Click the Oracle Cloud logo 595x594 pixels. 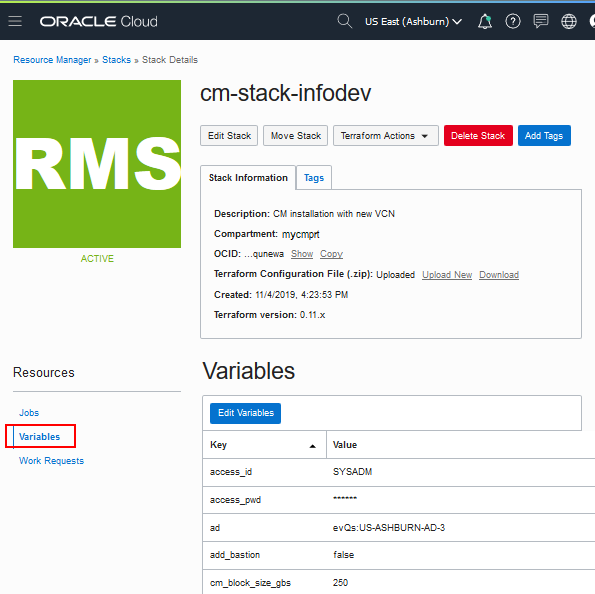[x=99, y=22]
